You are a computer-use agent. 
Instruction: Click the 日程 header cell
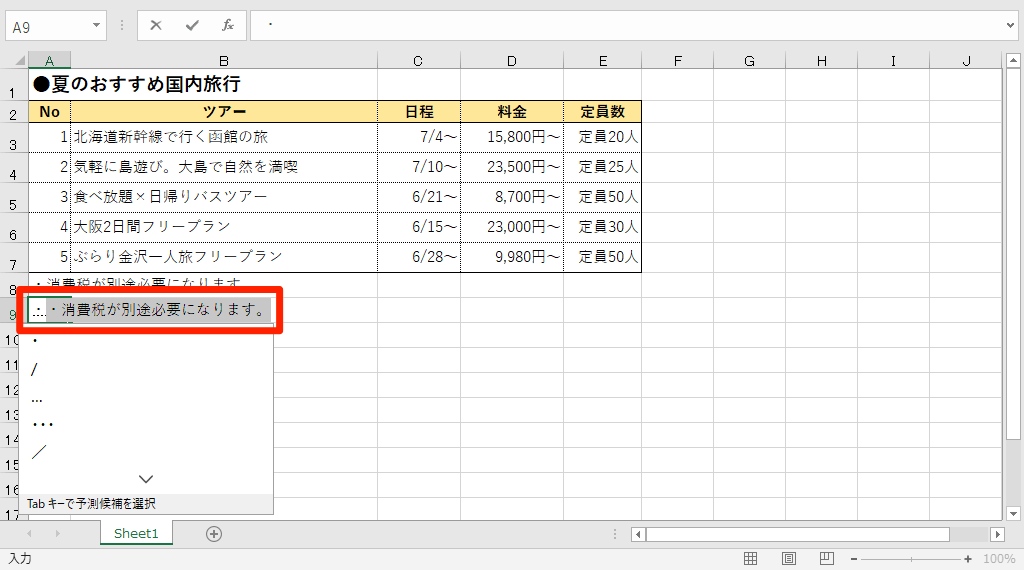419,112
